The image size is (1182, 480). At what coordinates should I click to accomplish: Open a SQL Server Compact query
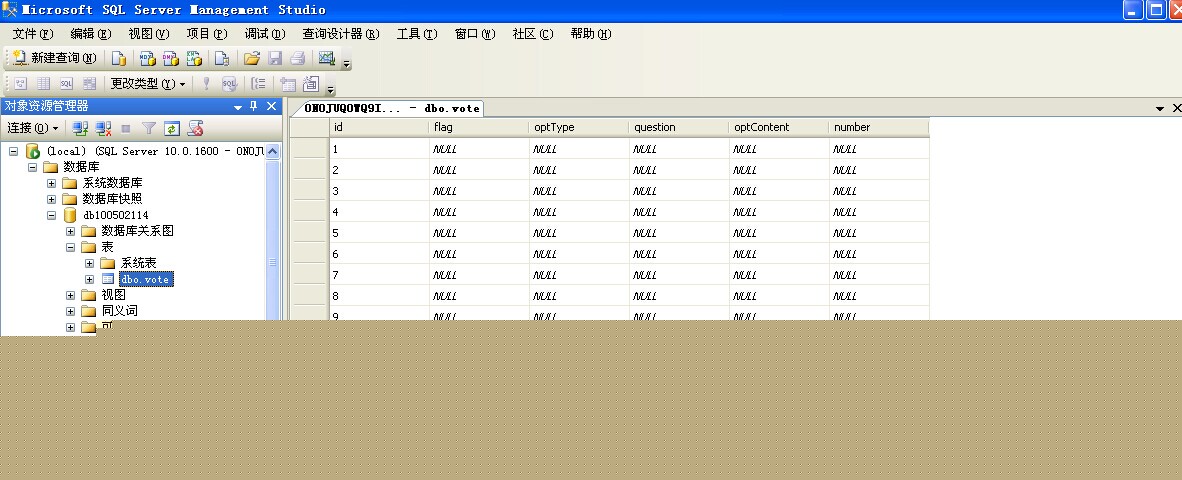pyautogui.click(x=222, y=58)
